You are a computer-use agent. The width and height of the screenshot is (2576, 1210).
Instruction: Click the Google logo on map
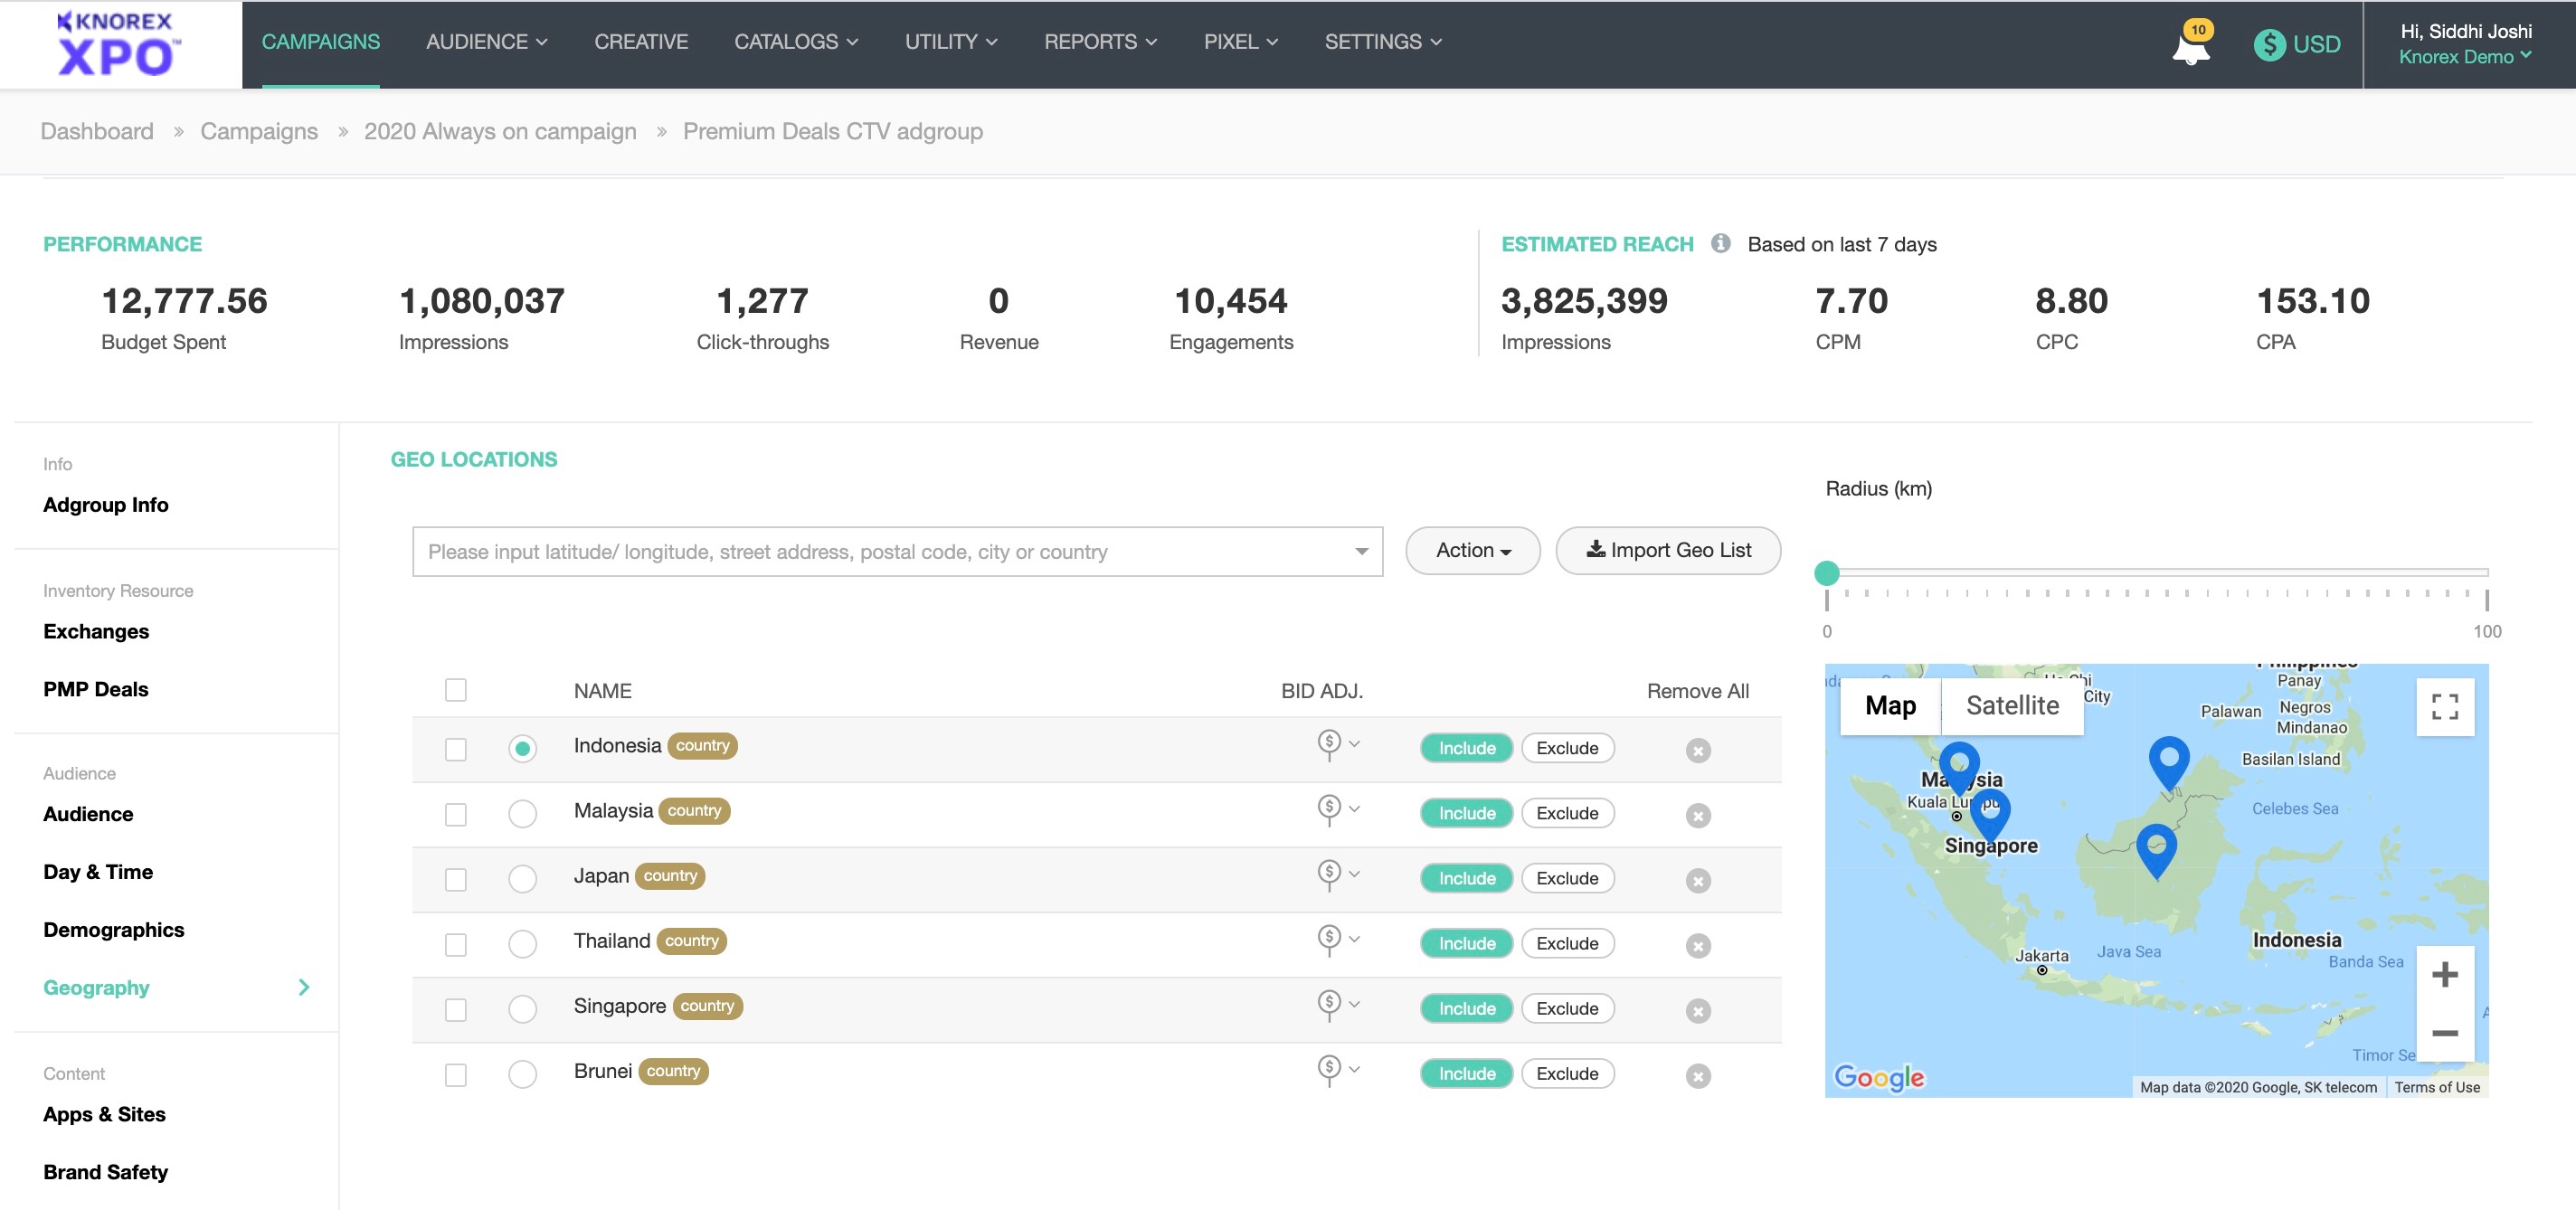[x=1879, y=1077]
